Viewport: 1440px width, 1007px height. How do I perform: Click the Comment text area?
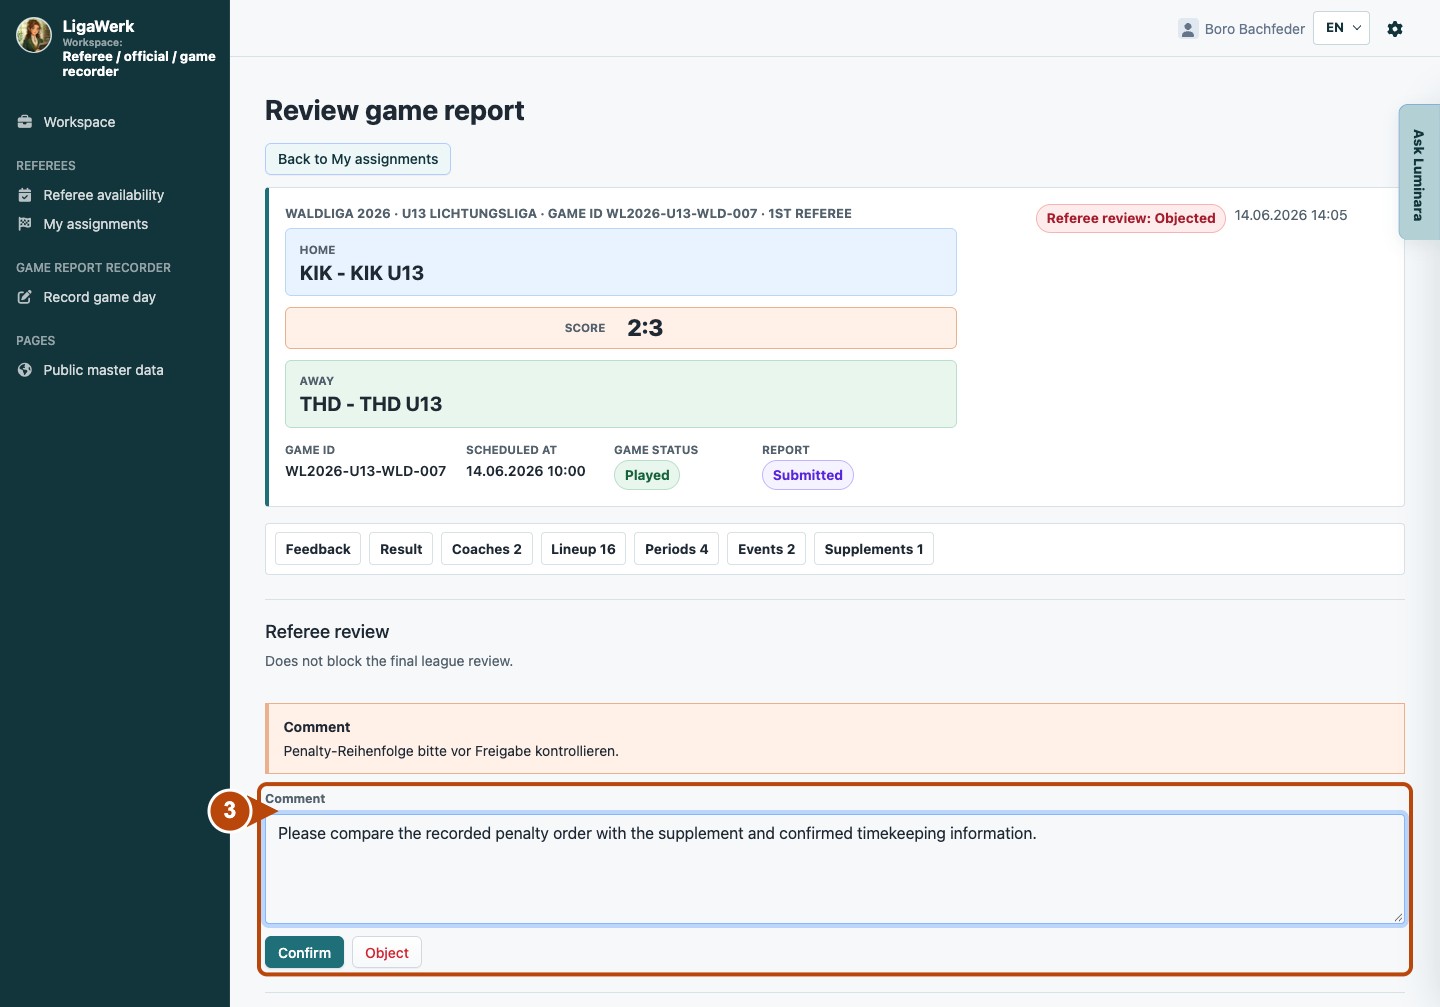click(x=834, y=868)
